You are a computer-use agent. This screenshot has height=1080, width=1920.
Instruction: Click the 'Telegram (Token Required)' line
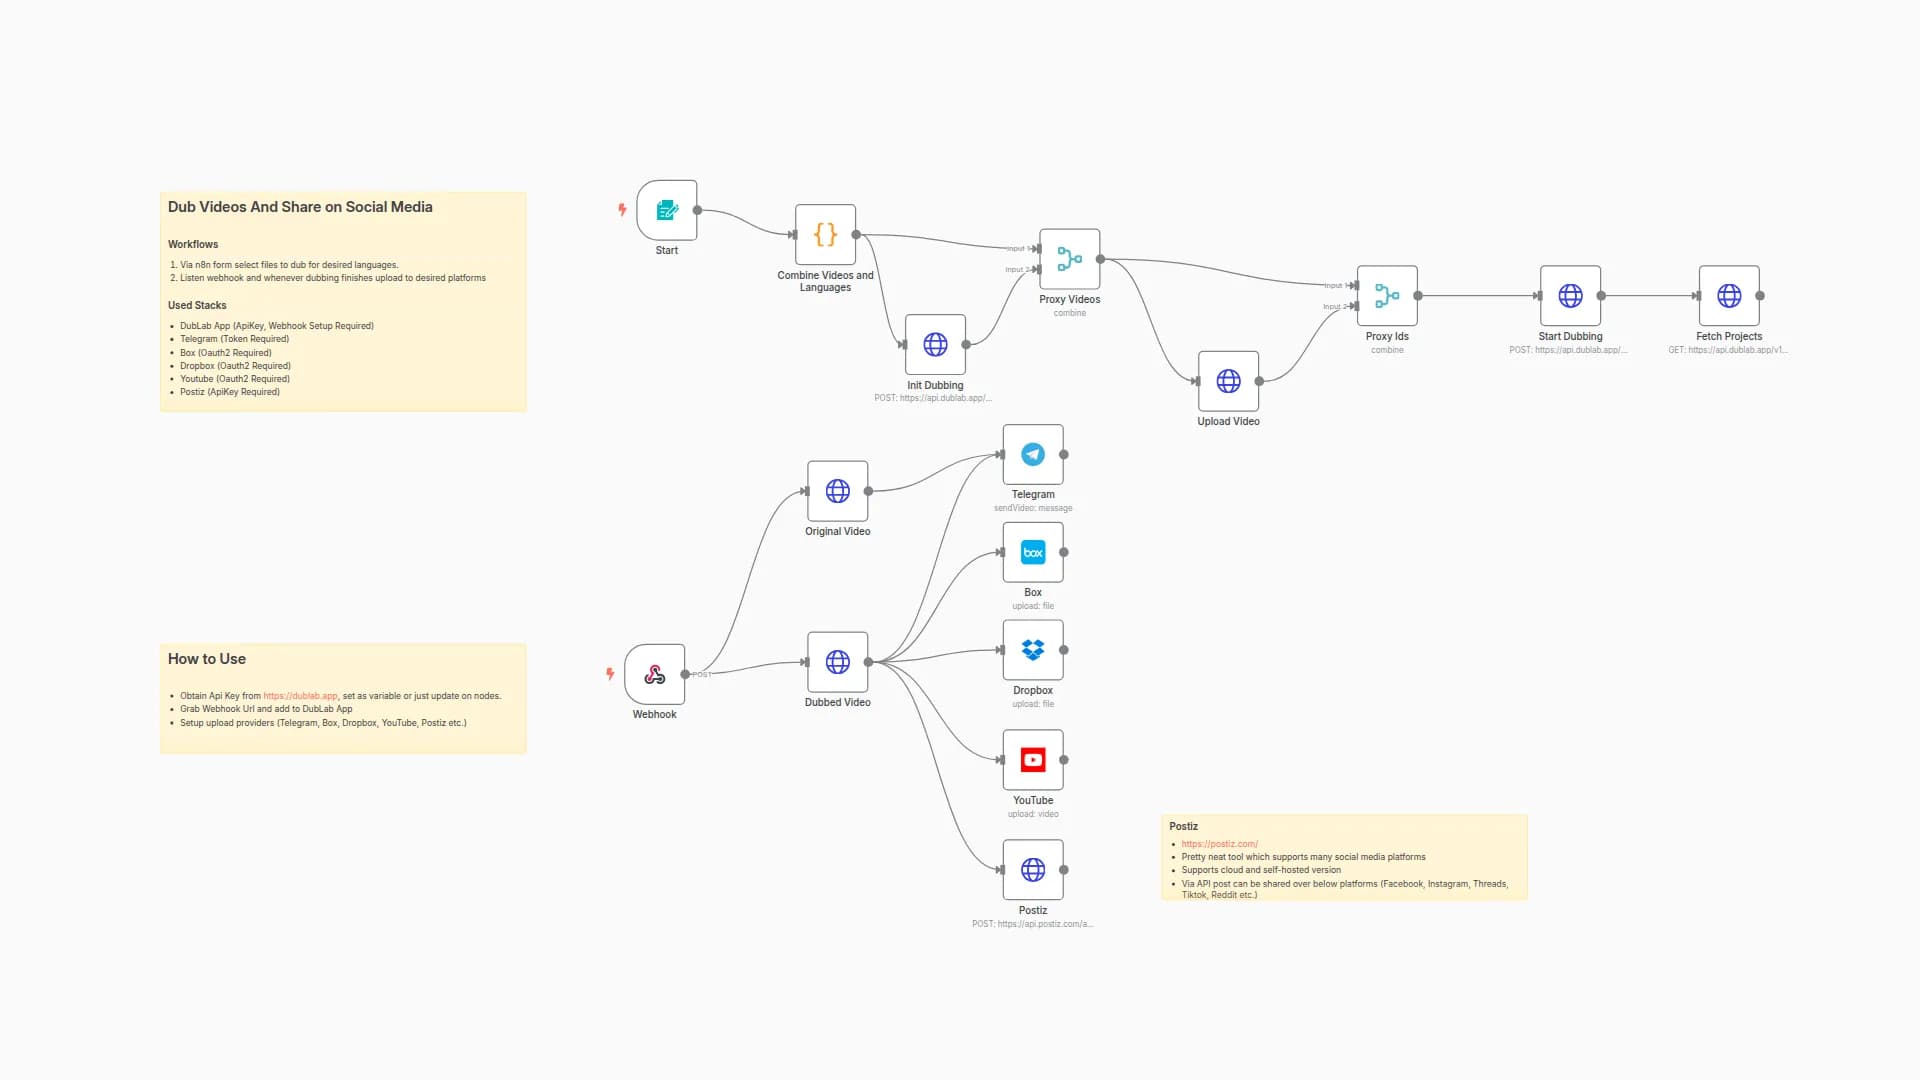[234, 339]
